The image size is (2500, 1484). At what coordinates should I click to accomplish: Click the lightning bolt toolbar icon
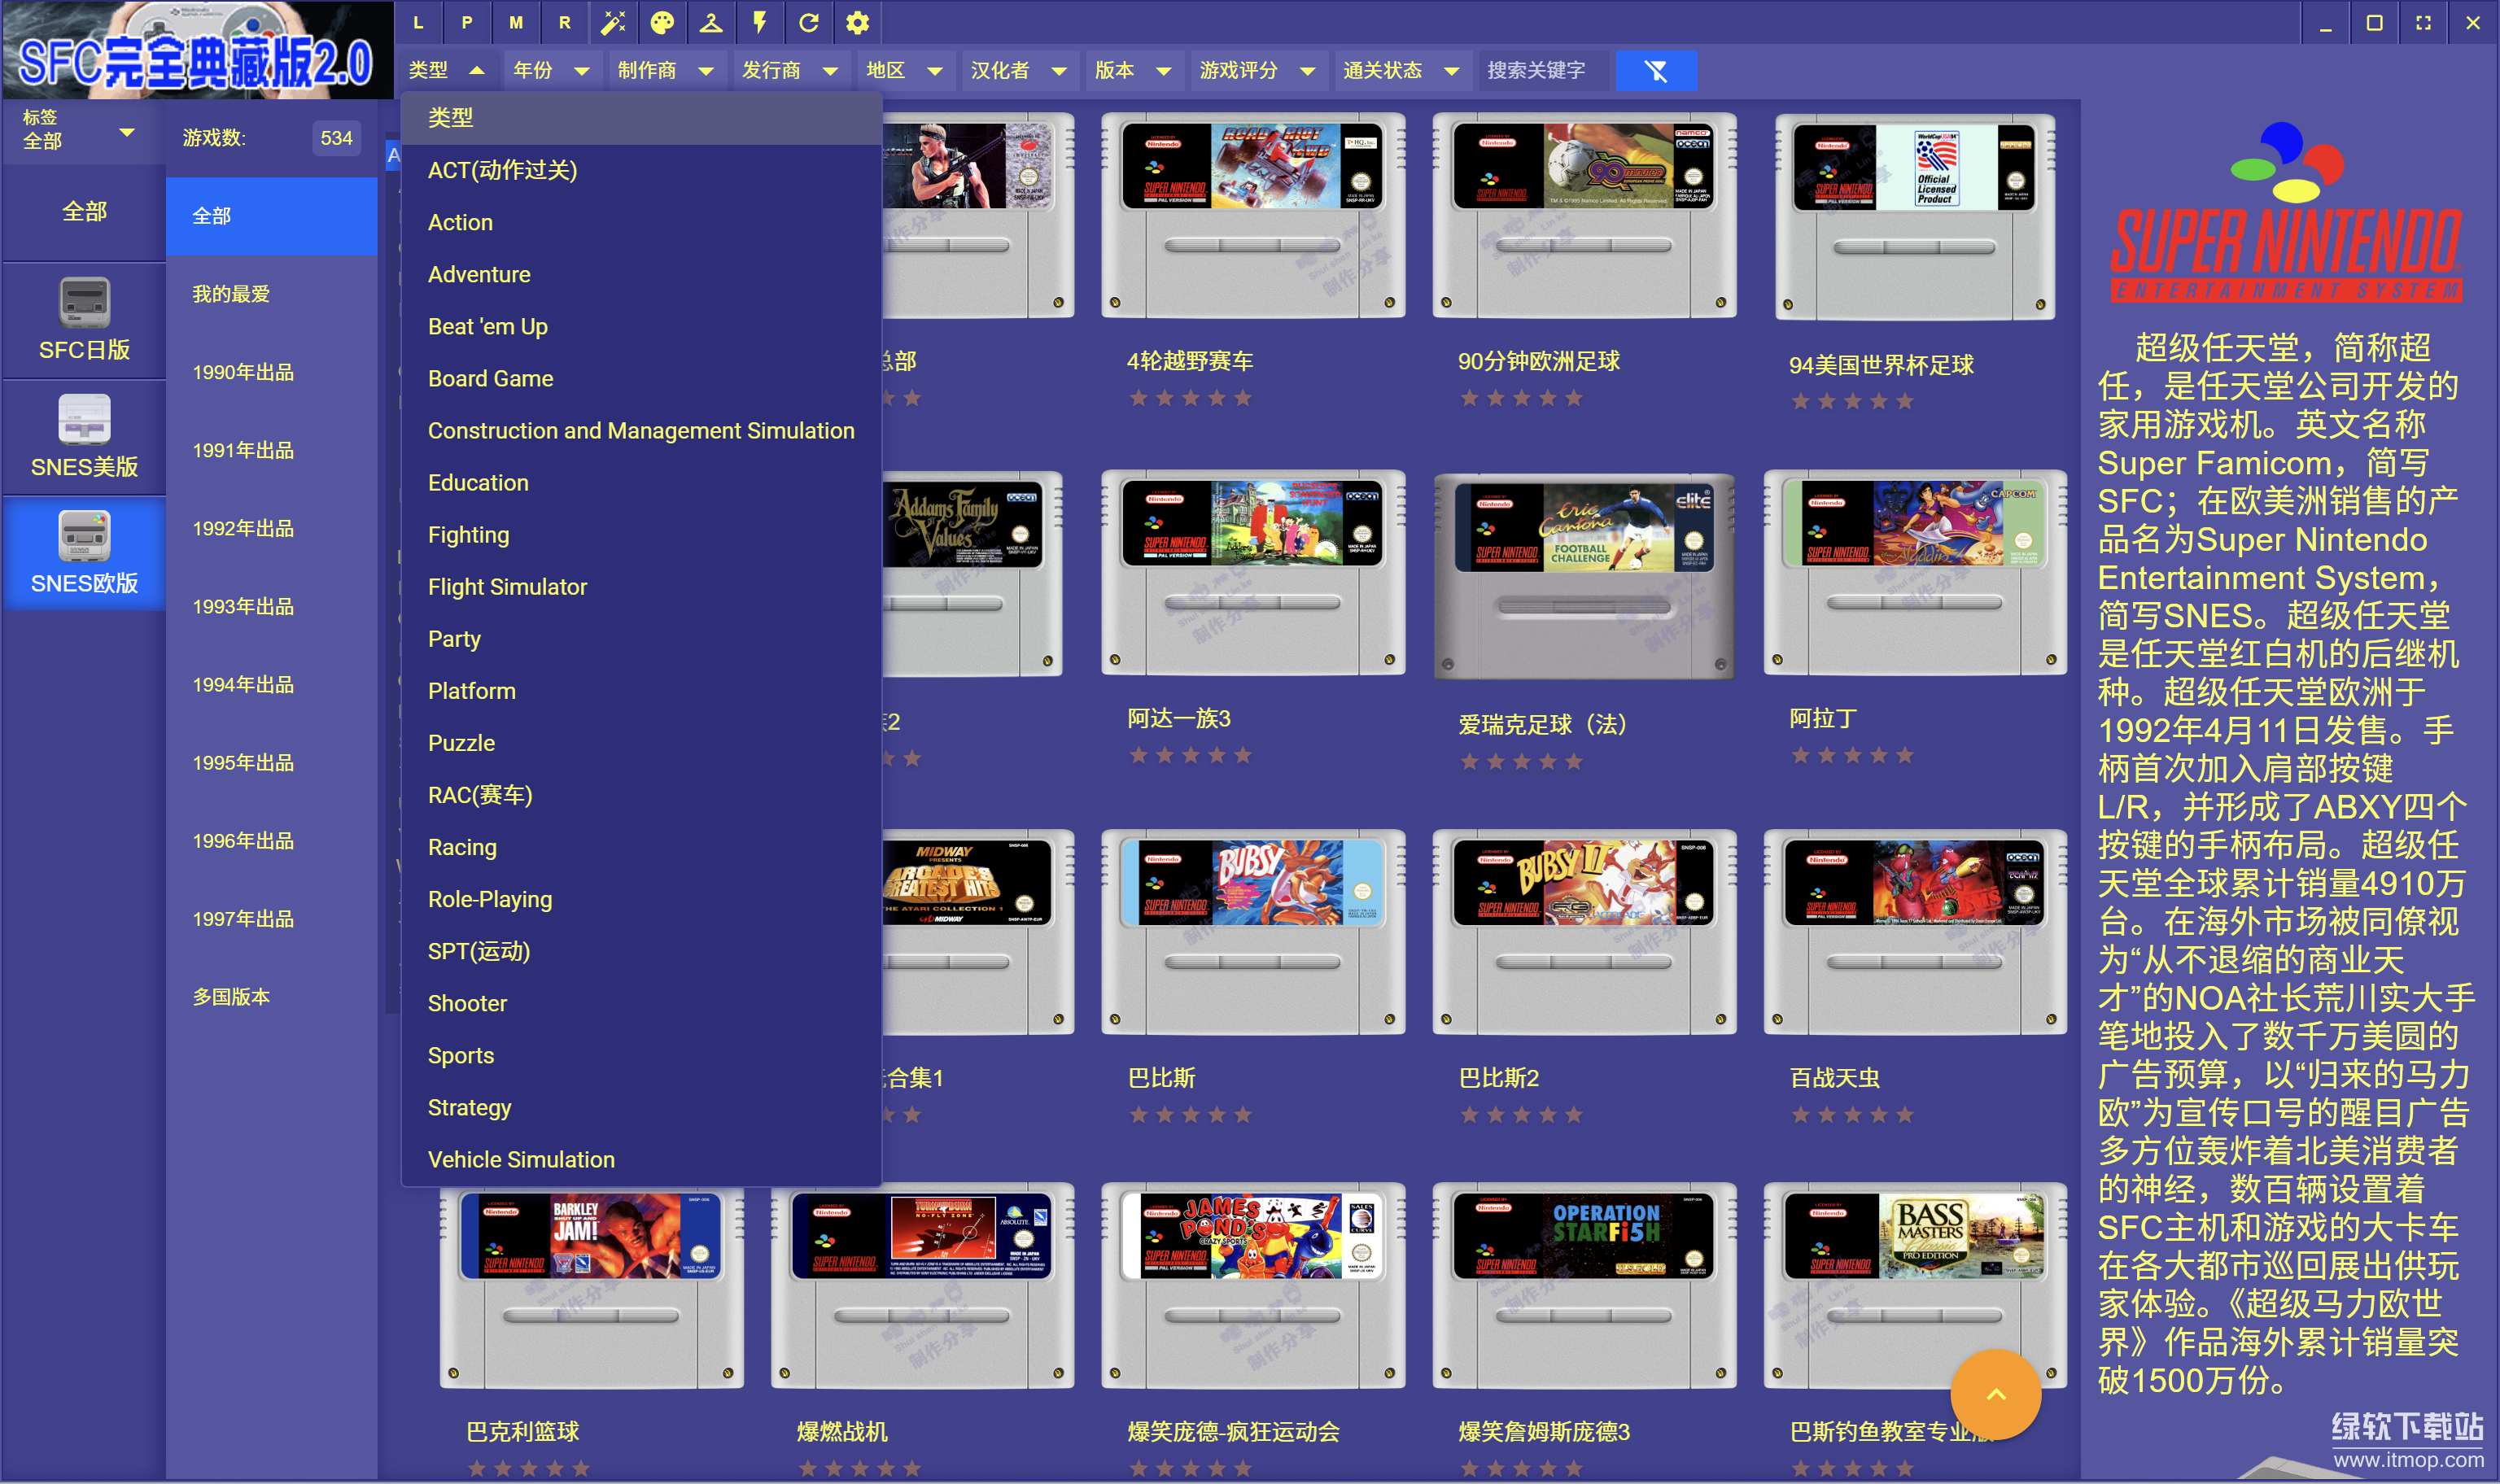point(760,22)
